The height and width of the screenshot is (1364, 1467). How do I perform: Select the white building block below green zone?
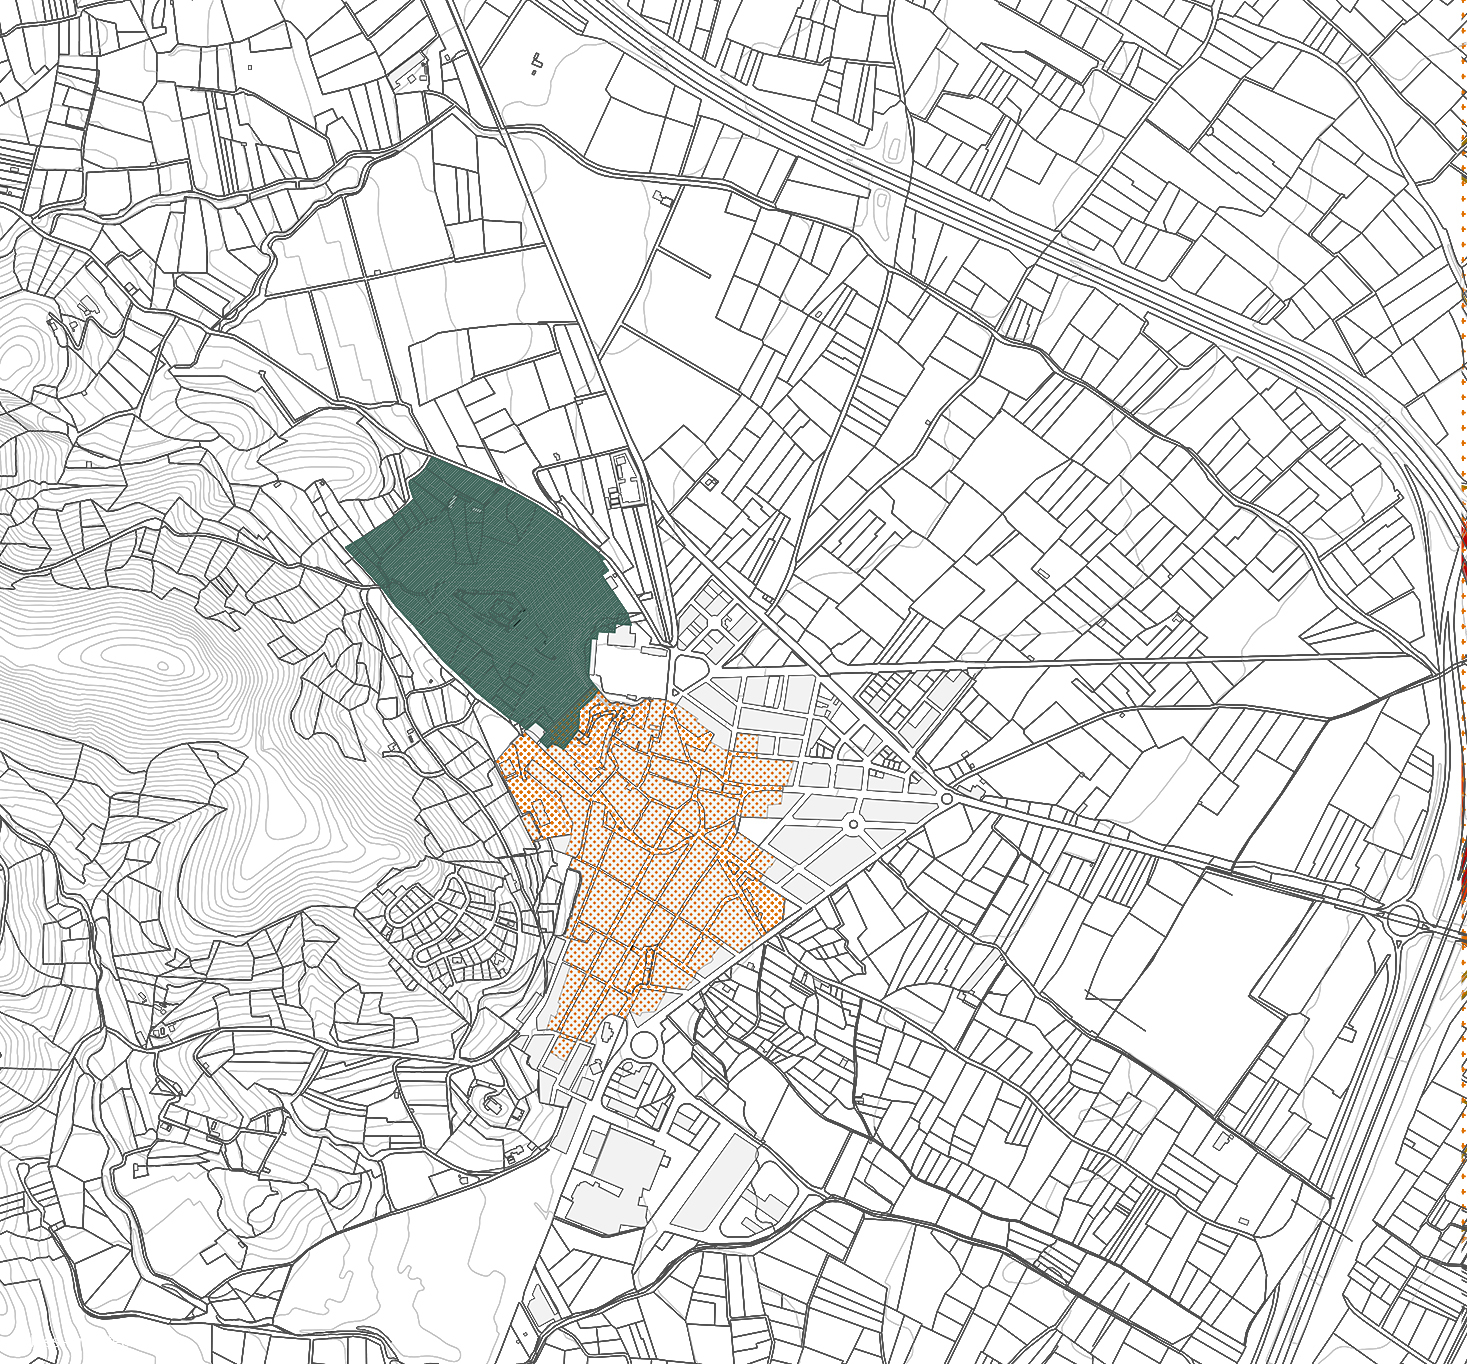click(x=628, y=664)
